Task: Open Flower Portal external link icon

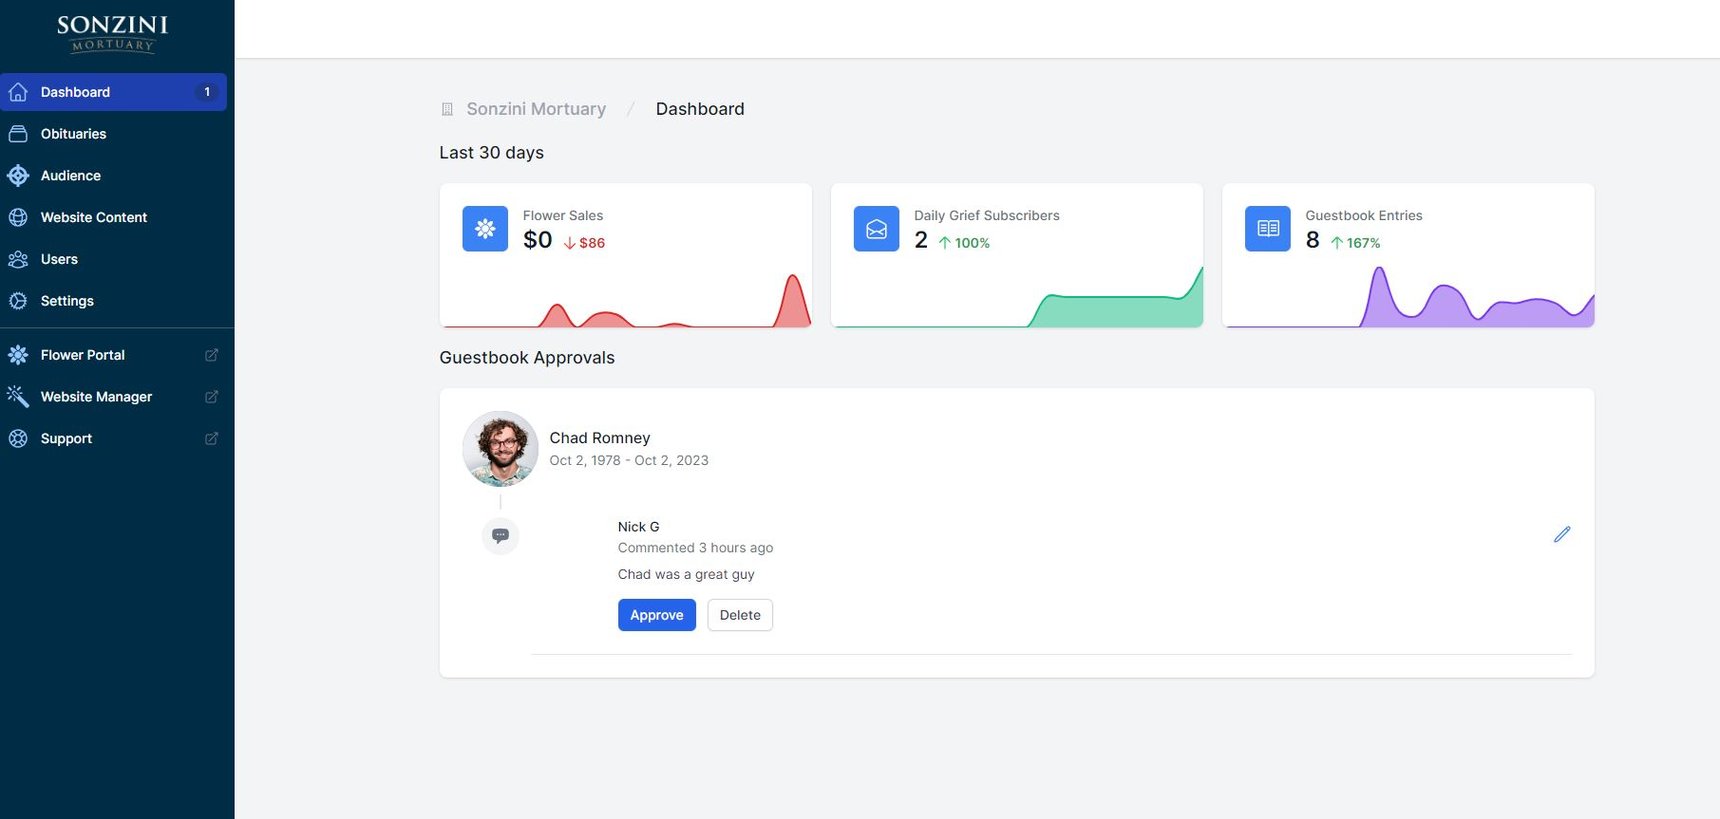Action: [x=211, y=355]
